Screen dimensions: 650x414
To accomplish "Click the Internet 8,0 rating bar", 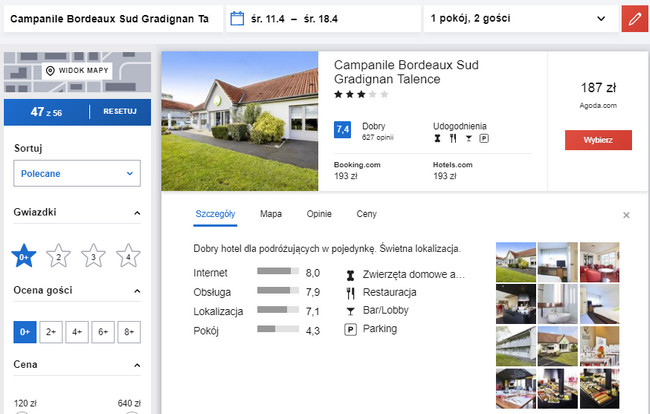I will [x=278, y=271].
